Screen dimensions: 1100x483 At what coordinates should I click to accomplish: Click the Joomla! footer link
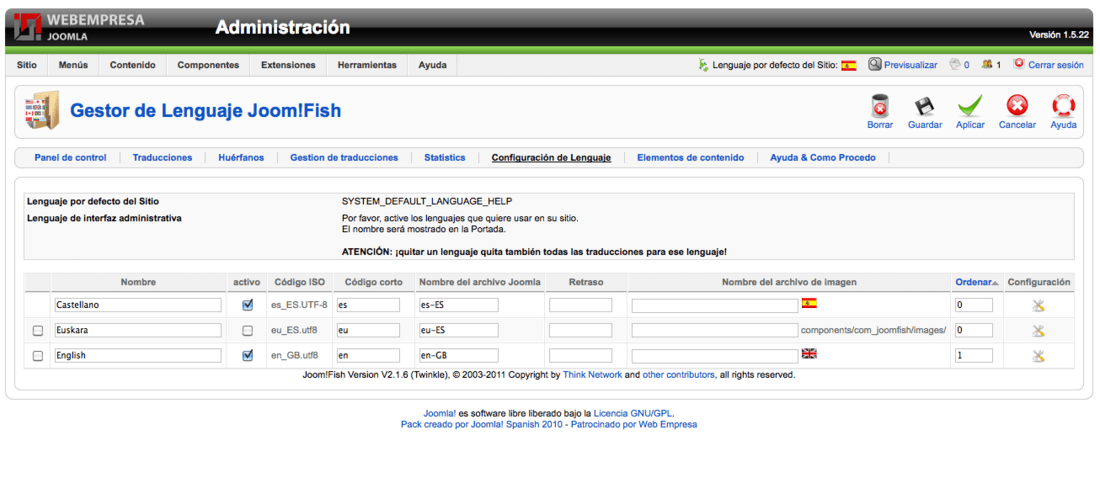click(x=439, y=413)
